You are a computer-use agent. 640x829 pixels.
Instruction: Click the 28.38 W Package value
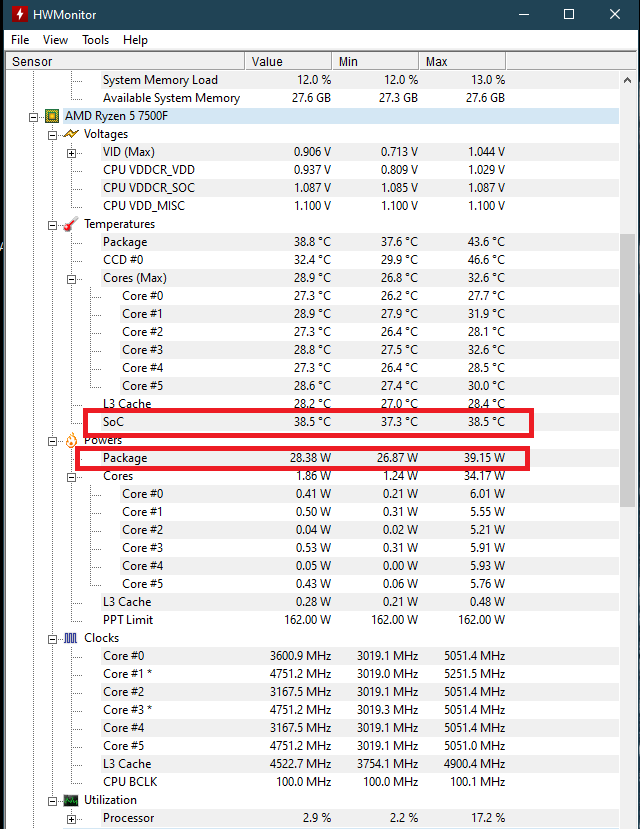coord(310,458)
